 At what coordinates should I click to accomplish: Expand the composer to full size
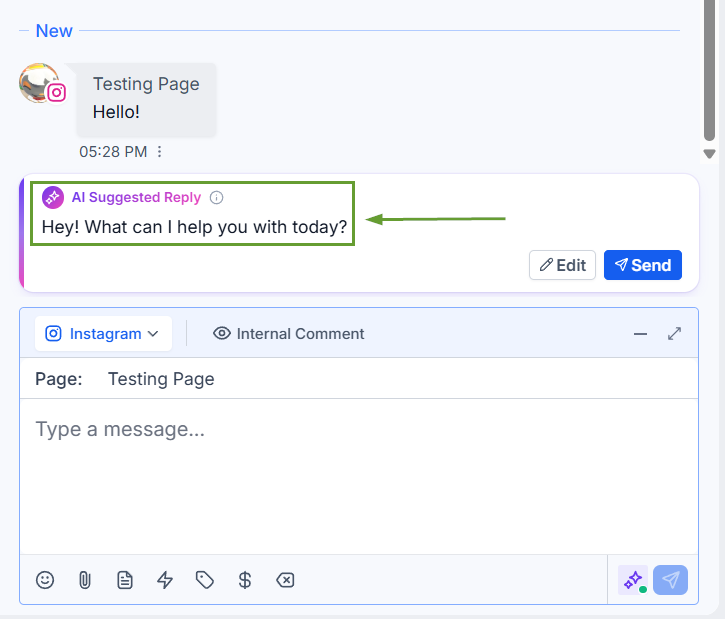click(675, 334)
